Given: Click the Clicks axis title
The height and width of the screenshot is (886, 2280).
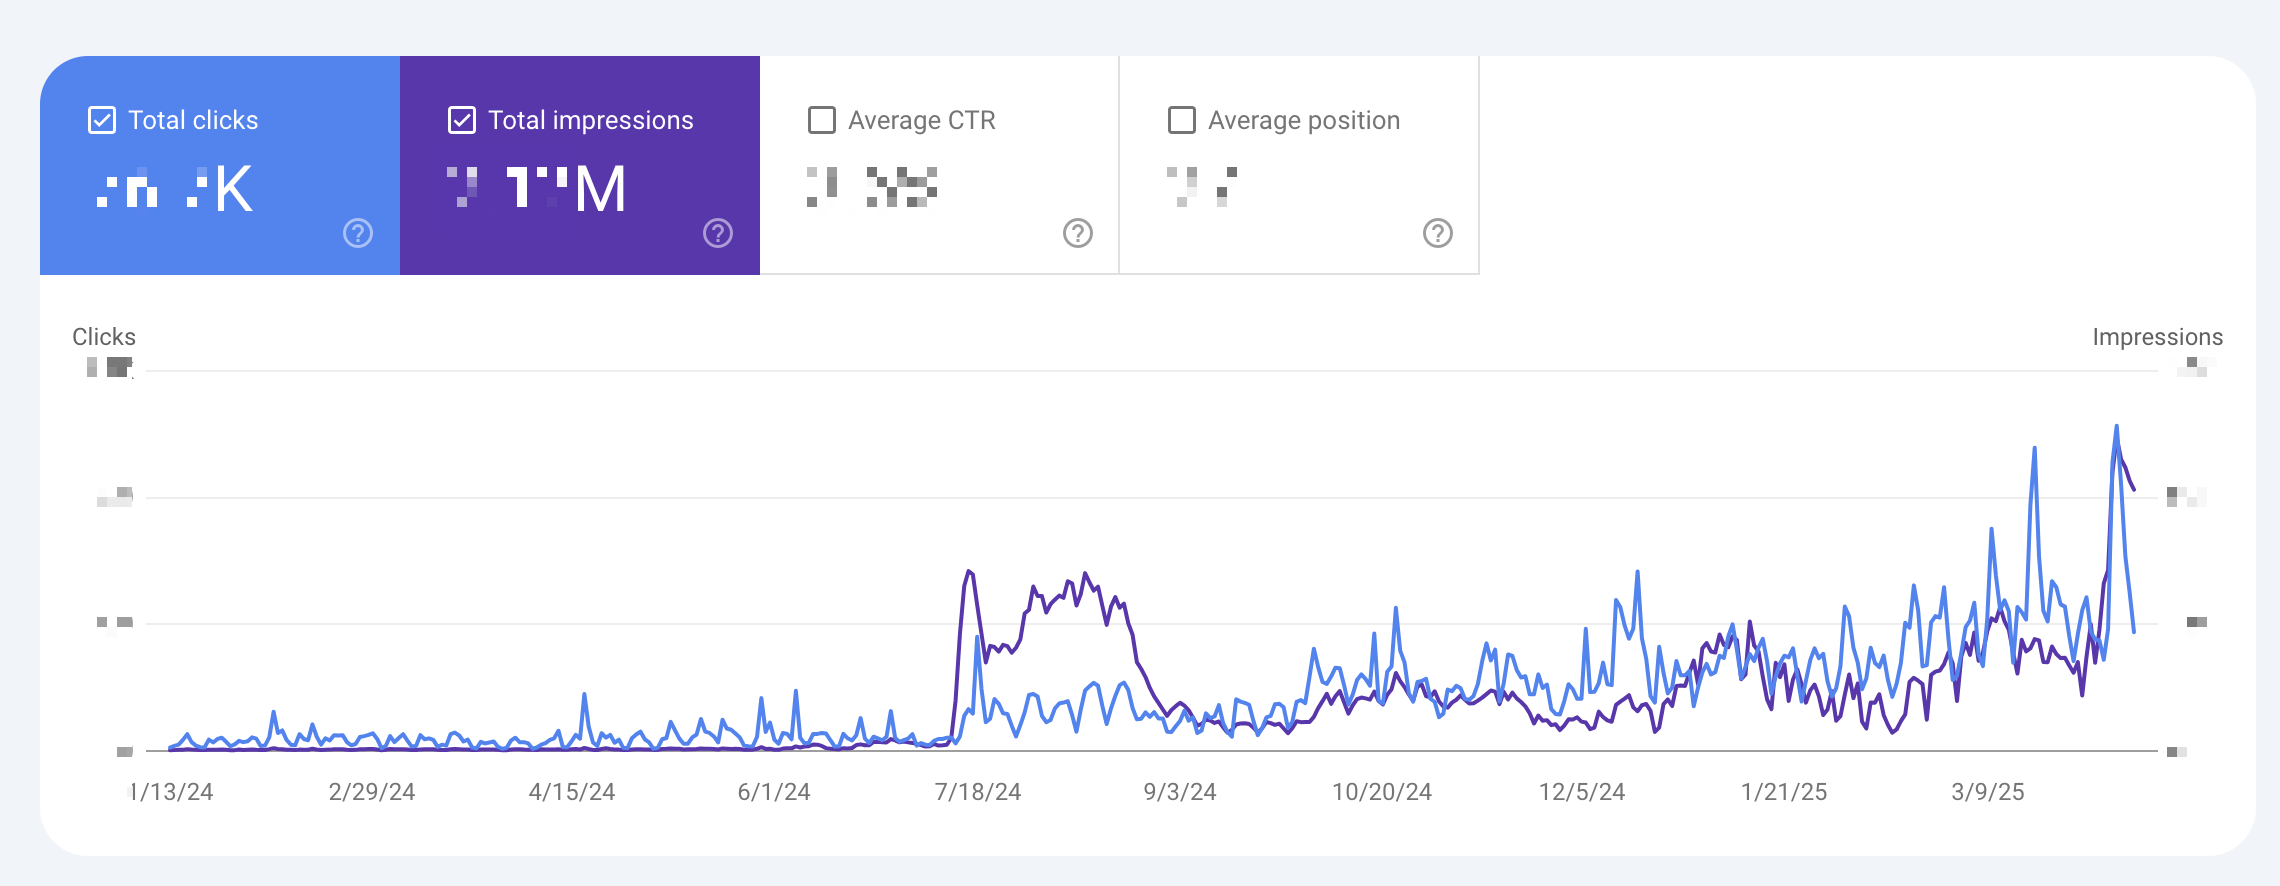Looking at the screenshot, I should pyautogui.click(x=104, y=337).
